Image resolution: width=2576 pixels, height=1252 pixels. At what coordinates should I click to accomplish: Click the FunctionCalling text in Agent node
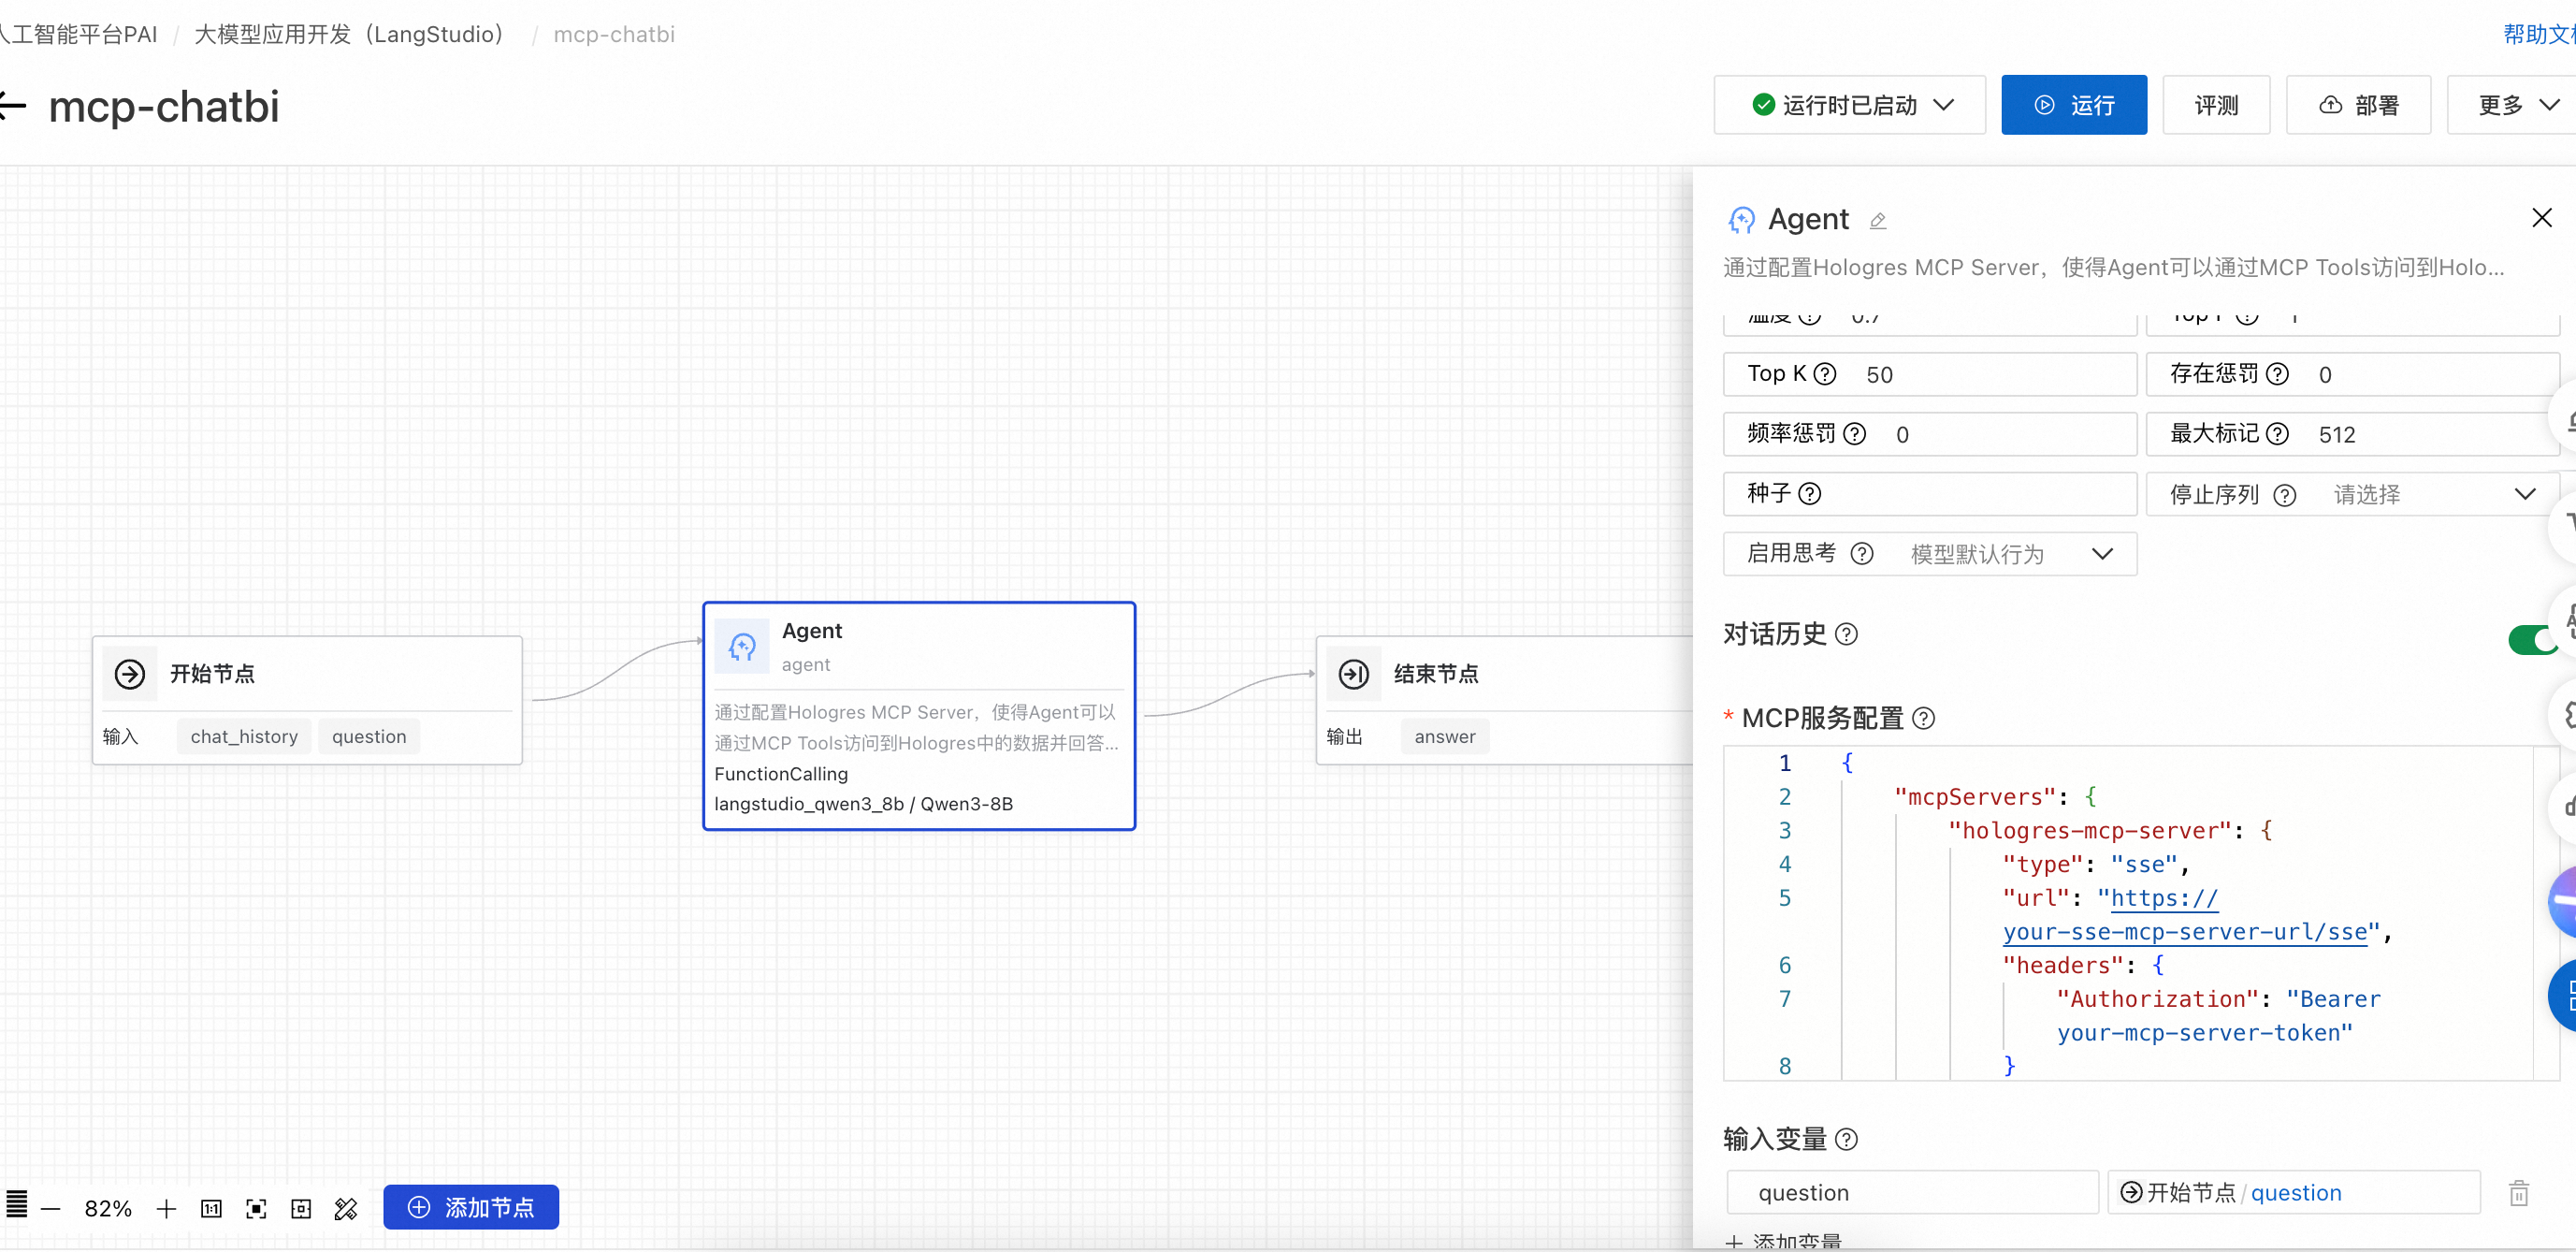coord(781,774)
